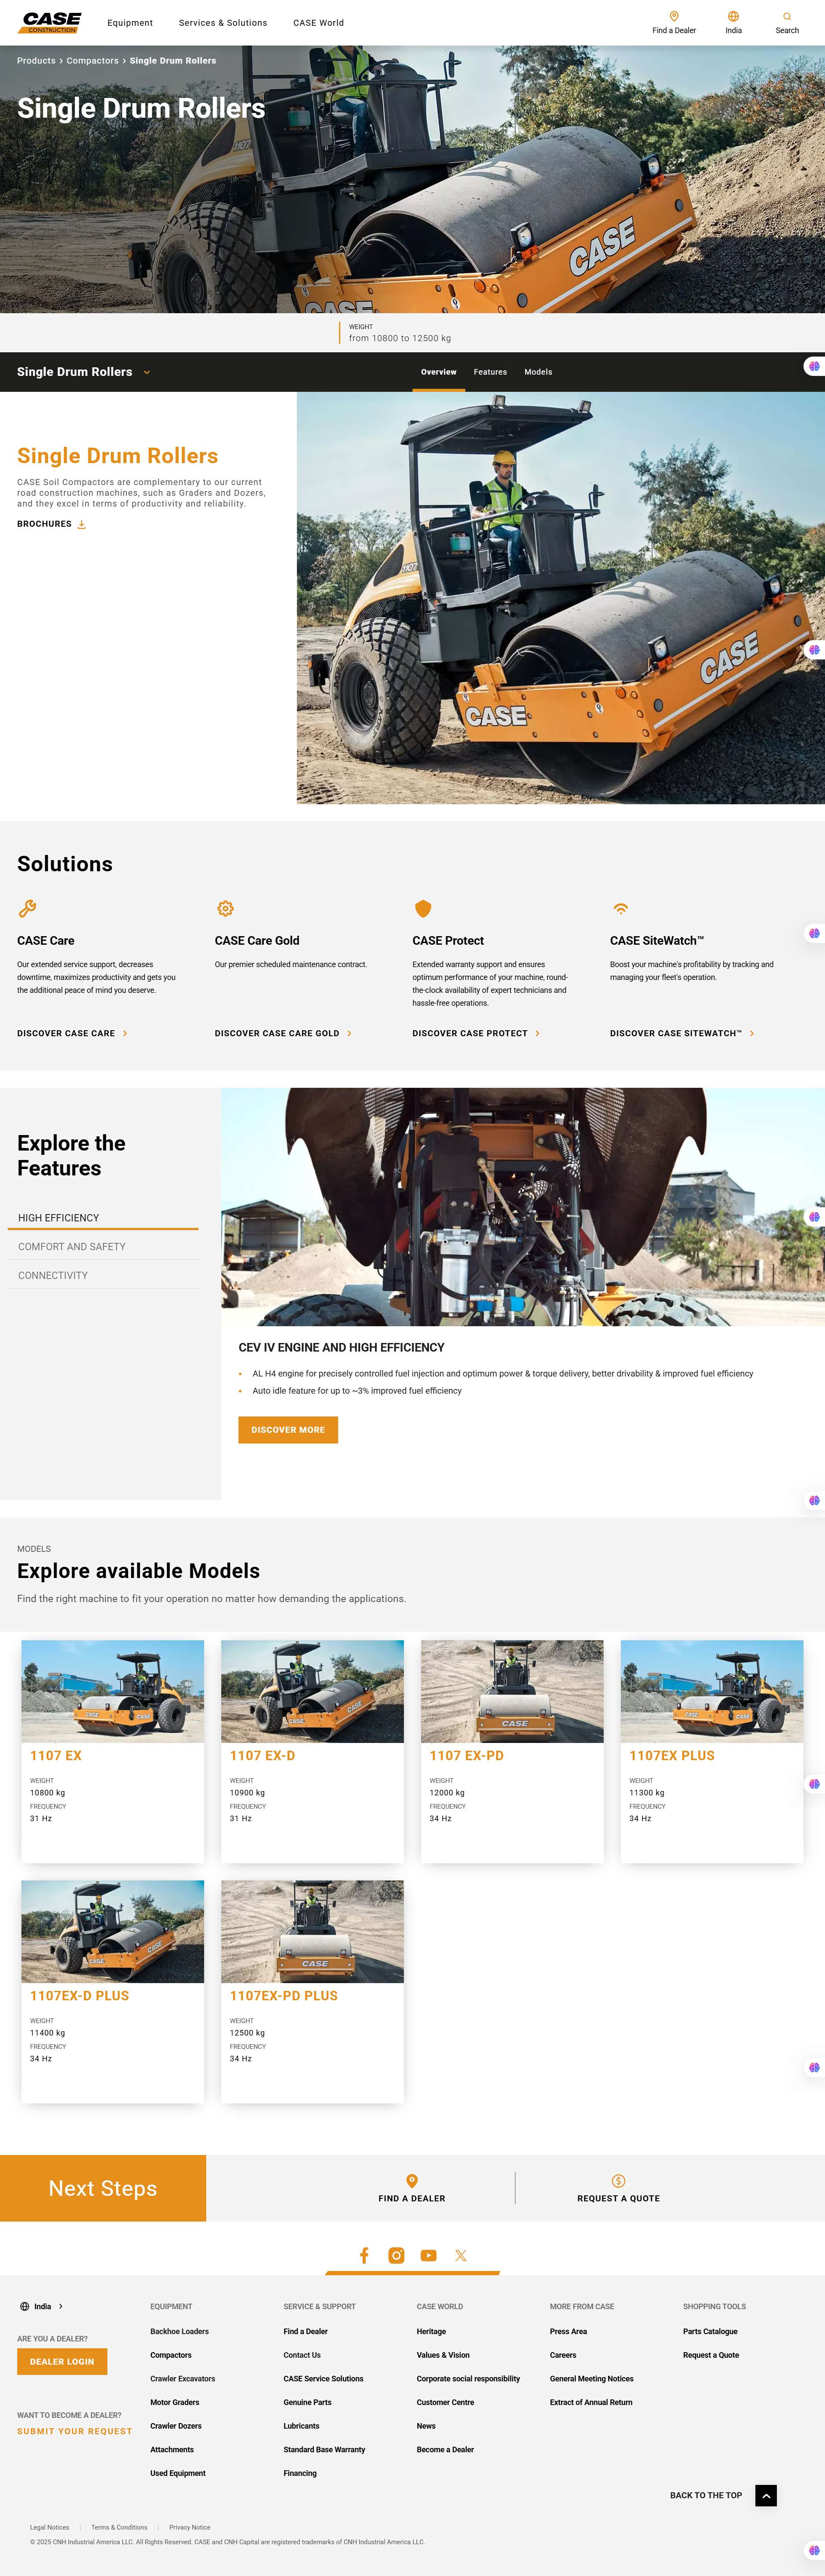The height and width of the screenshot is (2576, 825).
Task: Expand India country selector in footer
Action: click(42, 2306)
